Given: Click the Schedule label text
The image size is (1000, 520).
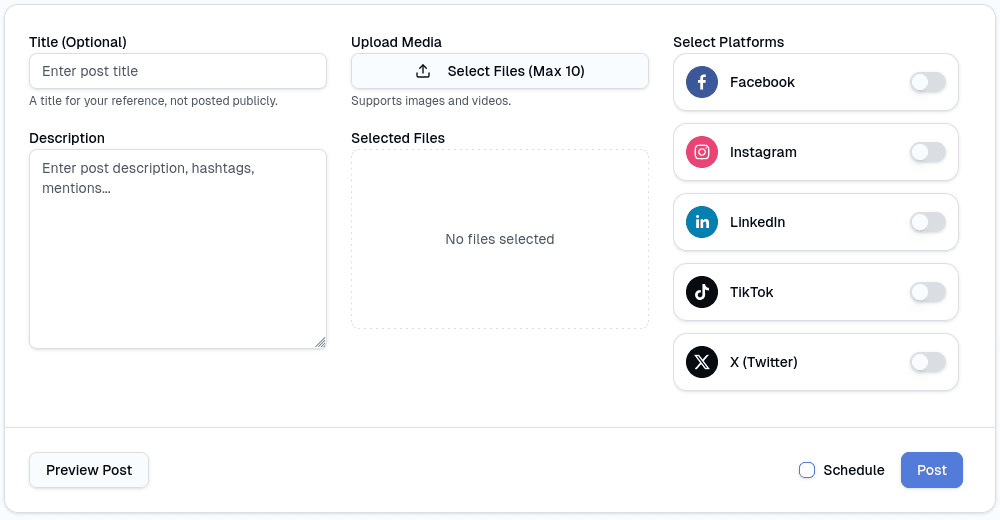Looking at the screenshot, I should click(x=853, y=470).
